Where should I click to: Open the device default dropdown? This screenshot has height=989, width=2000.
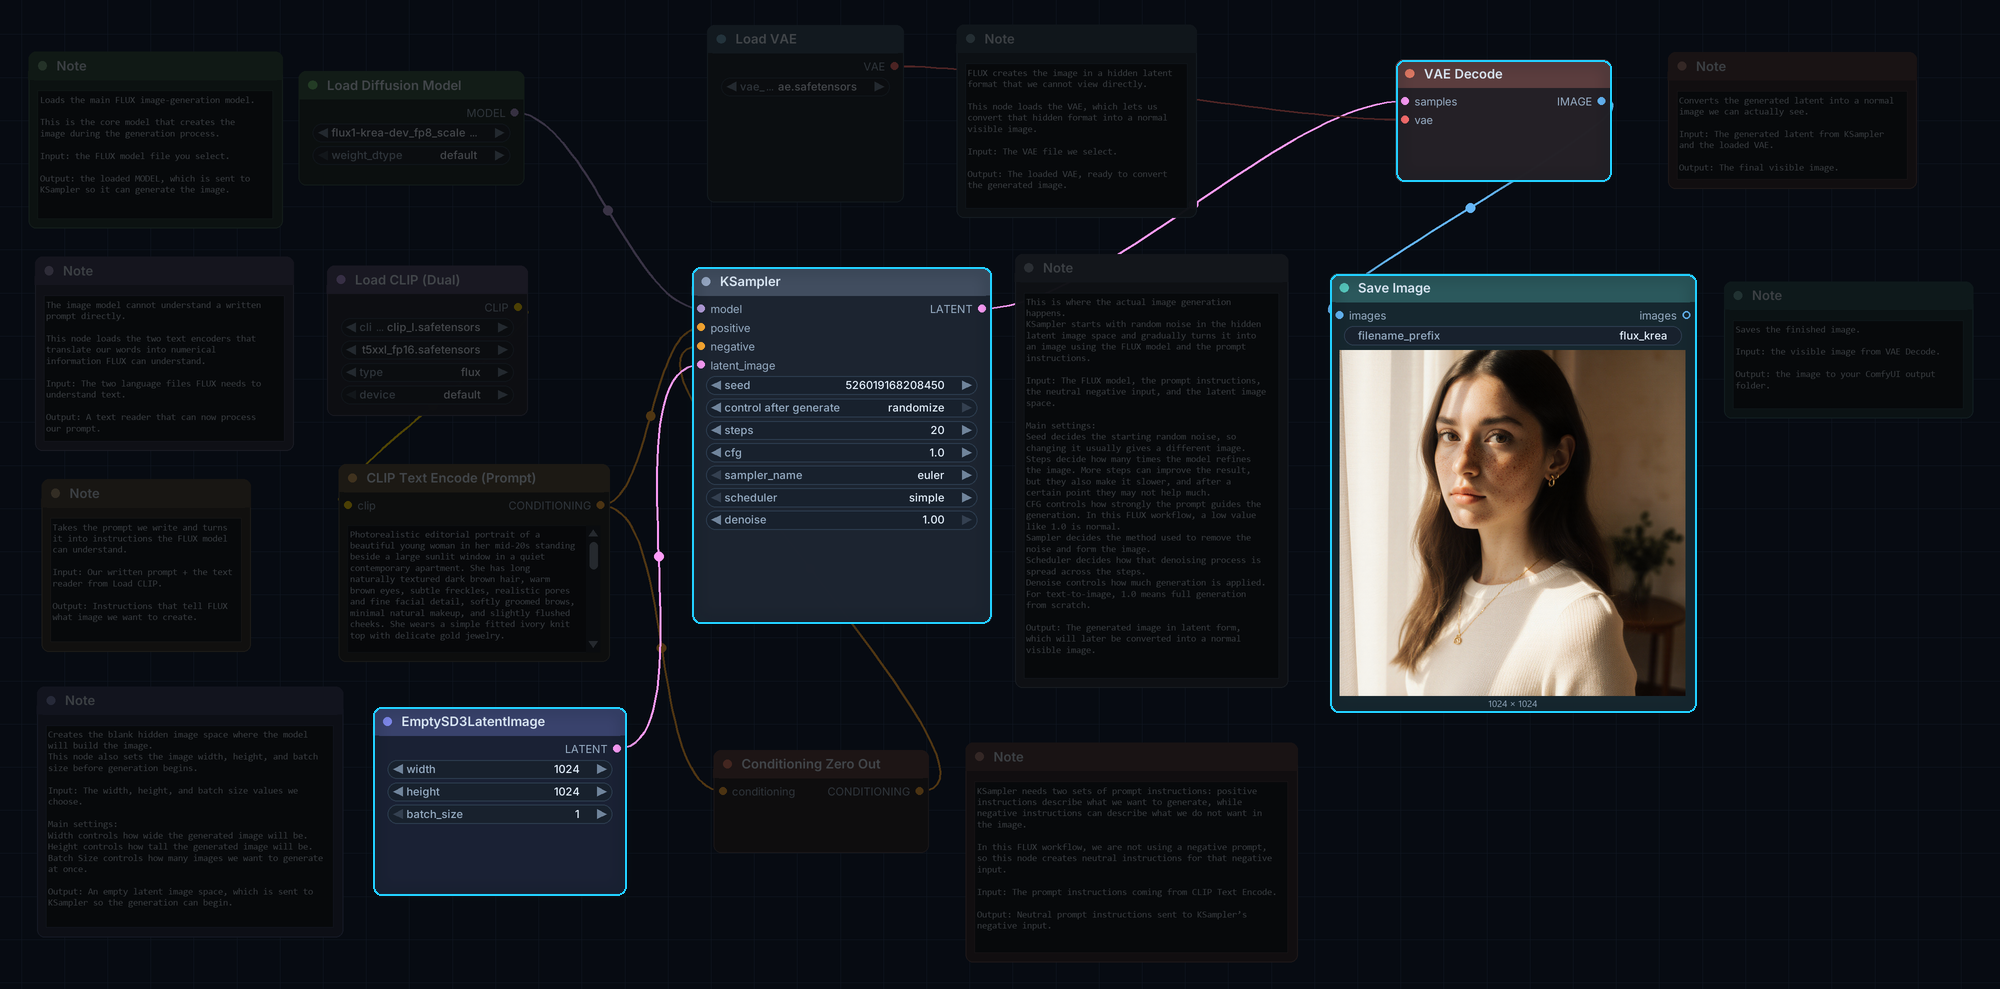427,395
